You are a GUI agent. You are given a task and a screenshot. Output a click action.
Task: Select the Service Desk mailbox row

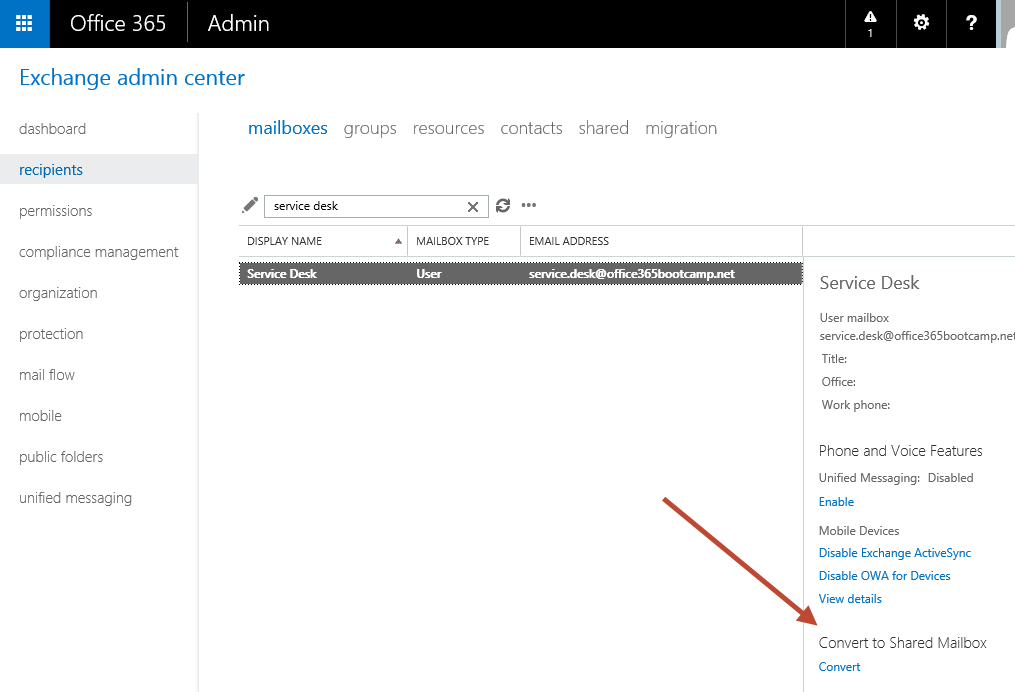520,274
